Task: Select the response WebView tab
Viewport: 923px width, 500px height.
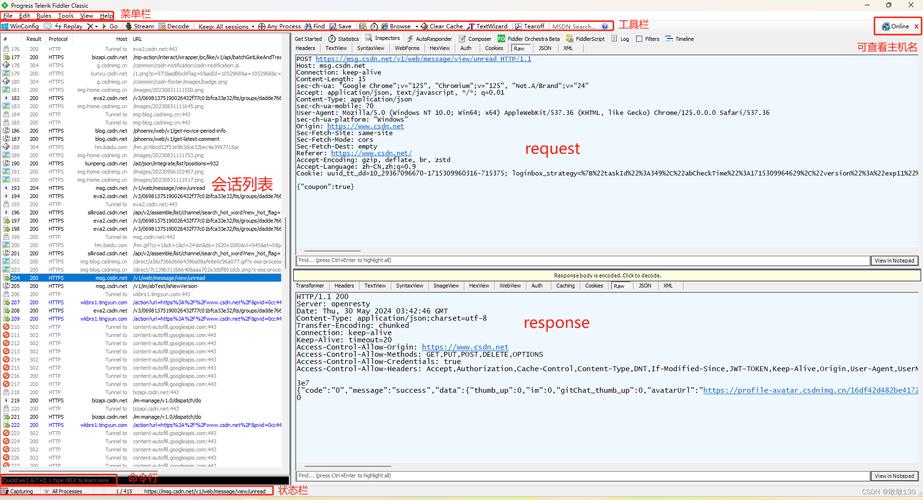Action: click(510, 286)
